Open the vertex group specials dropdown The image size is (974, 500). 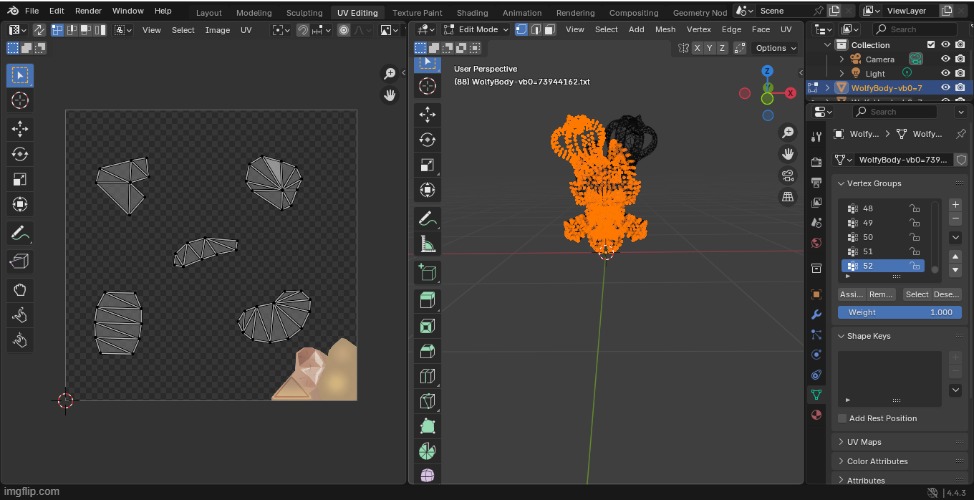(x=955, y=237)
